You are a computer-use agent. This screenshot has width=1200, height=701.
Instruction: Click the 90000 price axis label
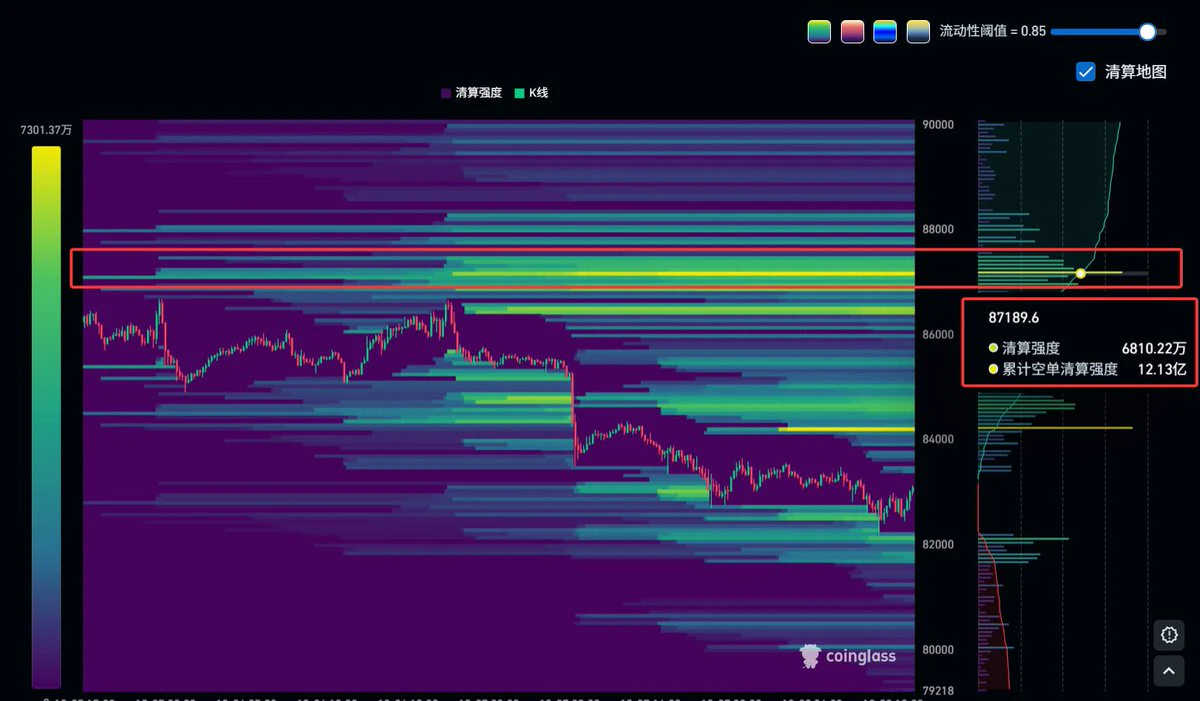point(938,125)
